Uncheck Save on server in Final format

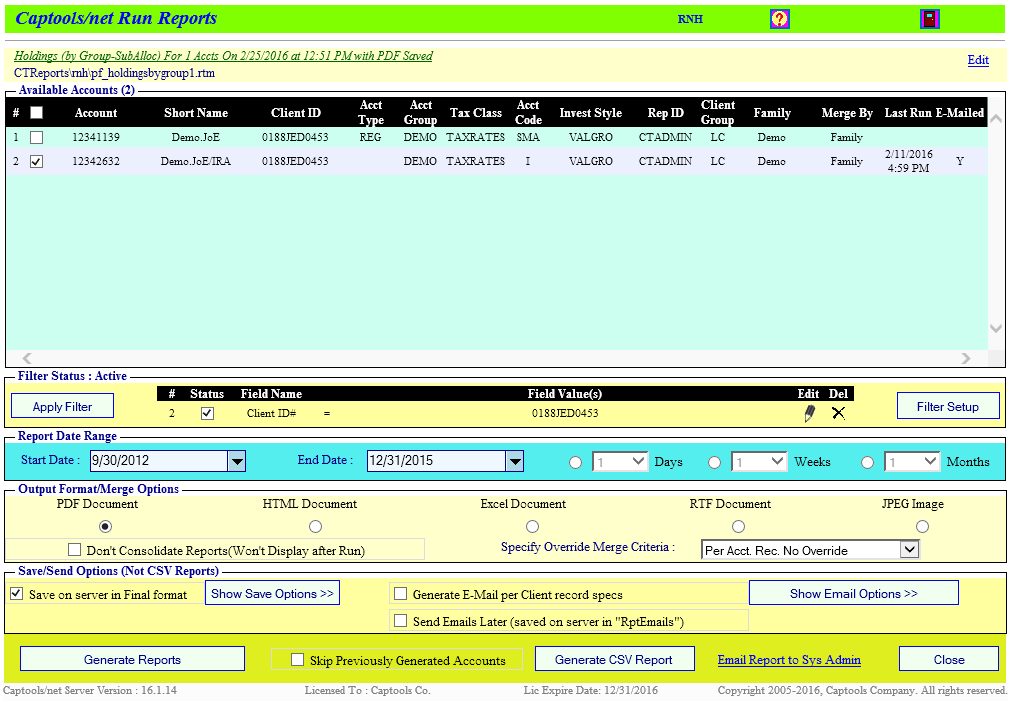[15, 592]
